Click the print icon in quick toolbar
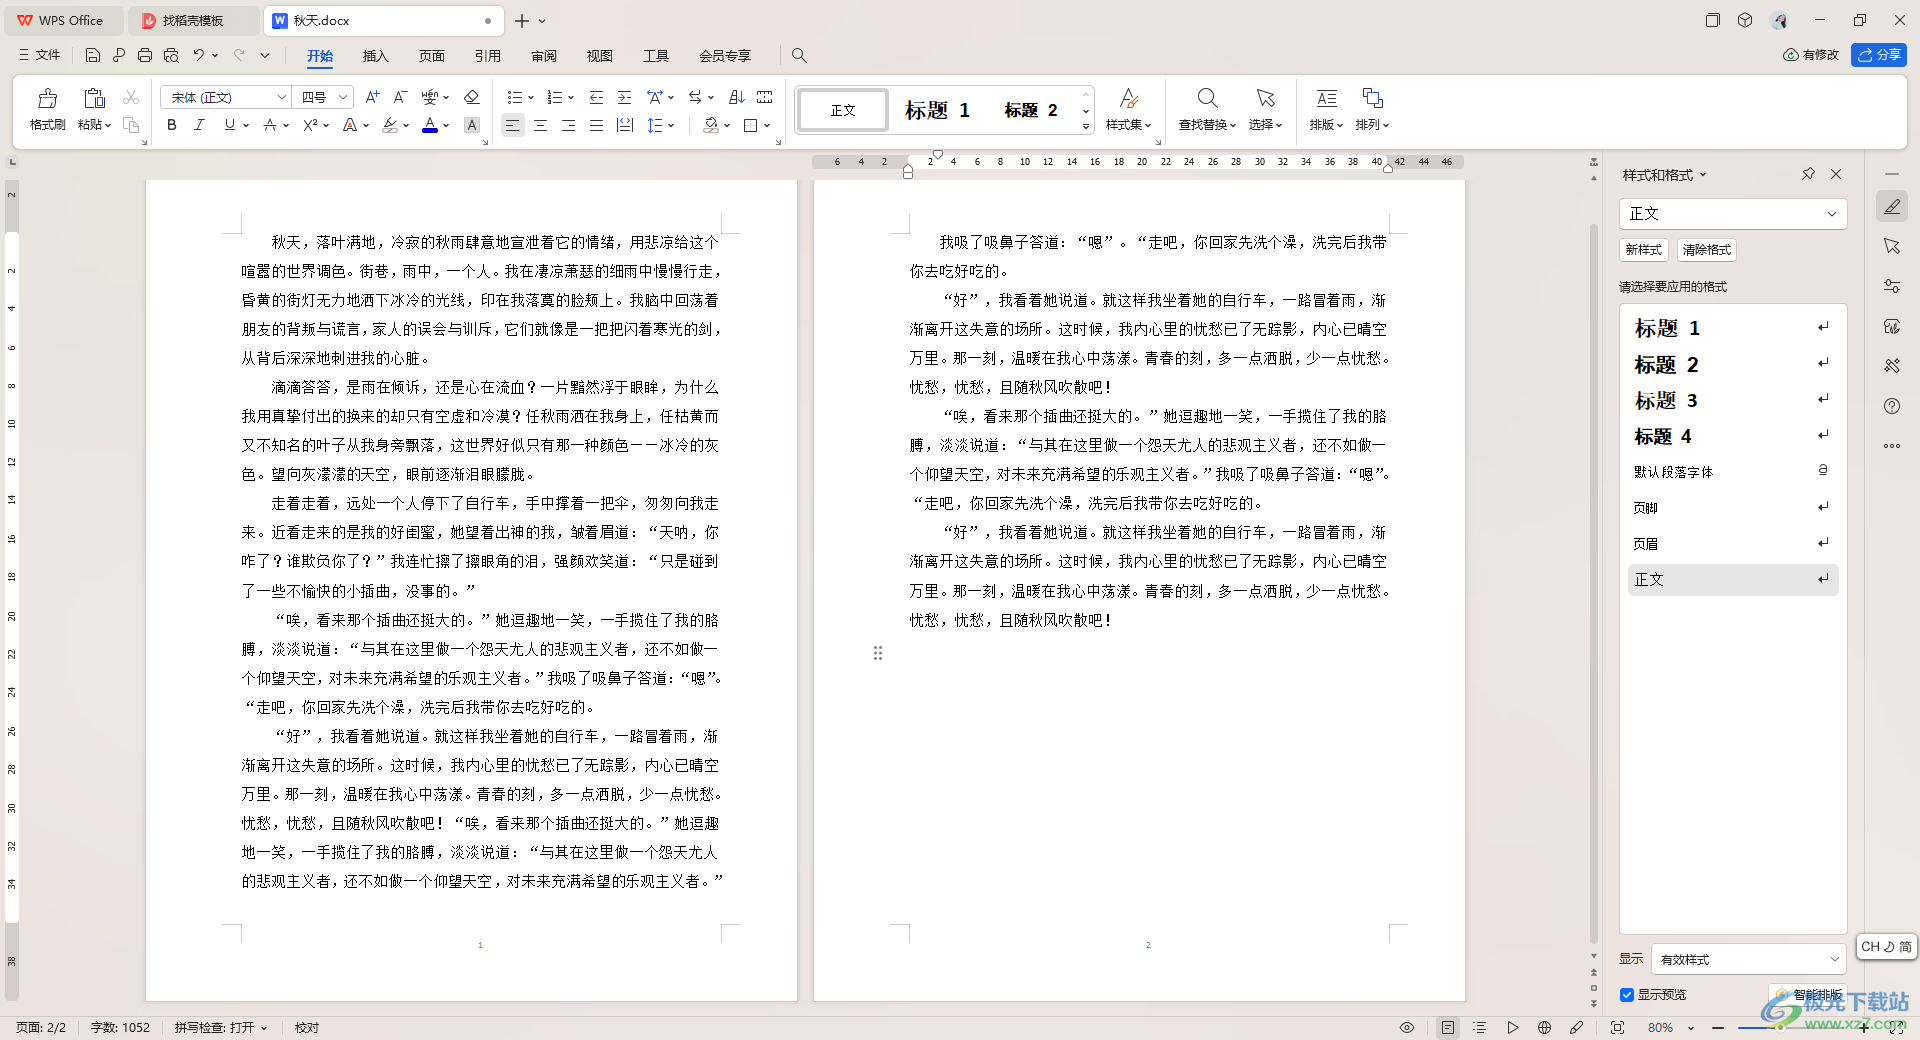The width and height of the screenshot is (1920, 1040). (145, 55)
